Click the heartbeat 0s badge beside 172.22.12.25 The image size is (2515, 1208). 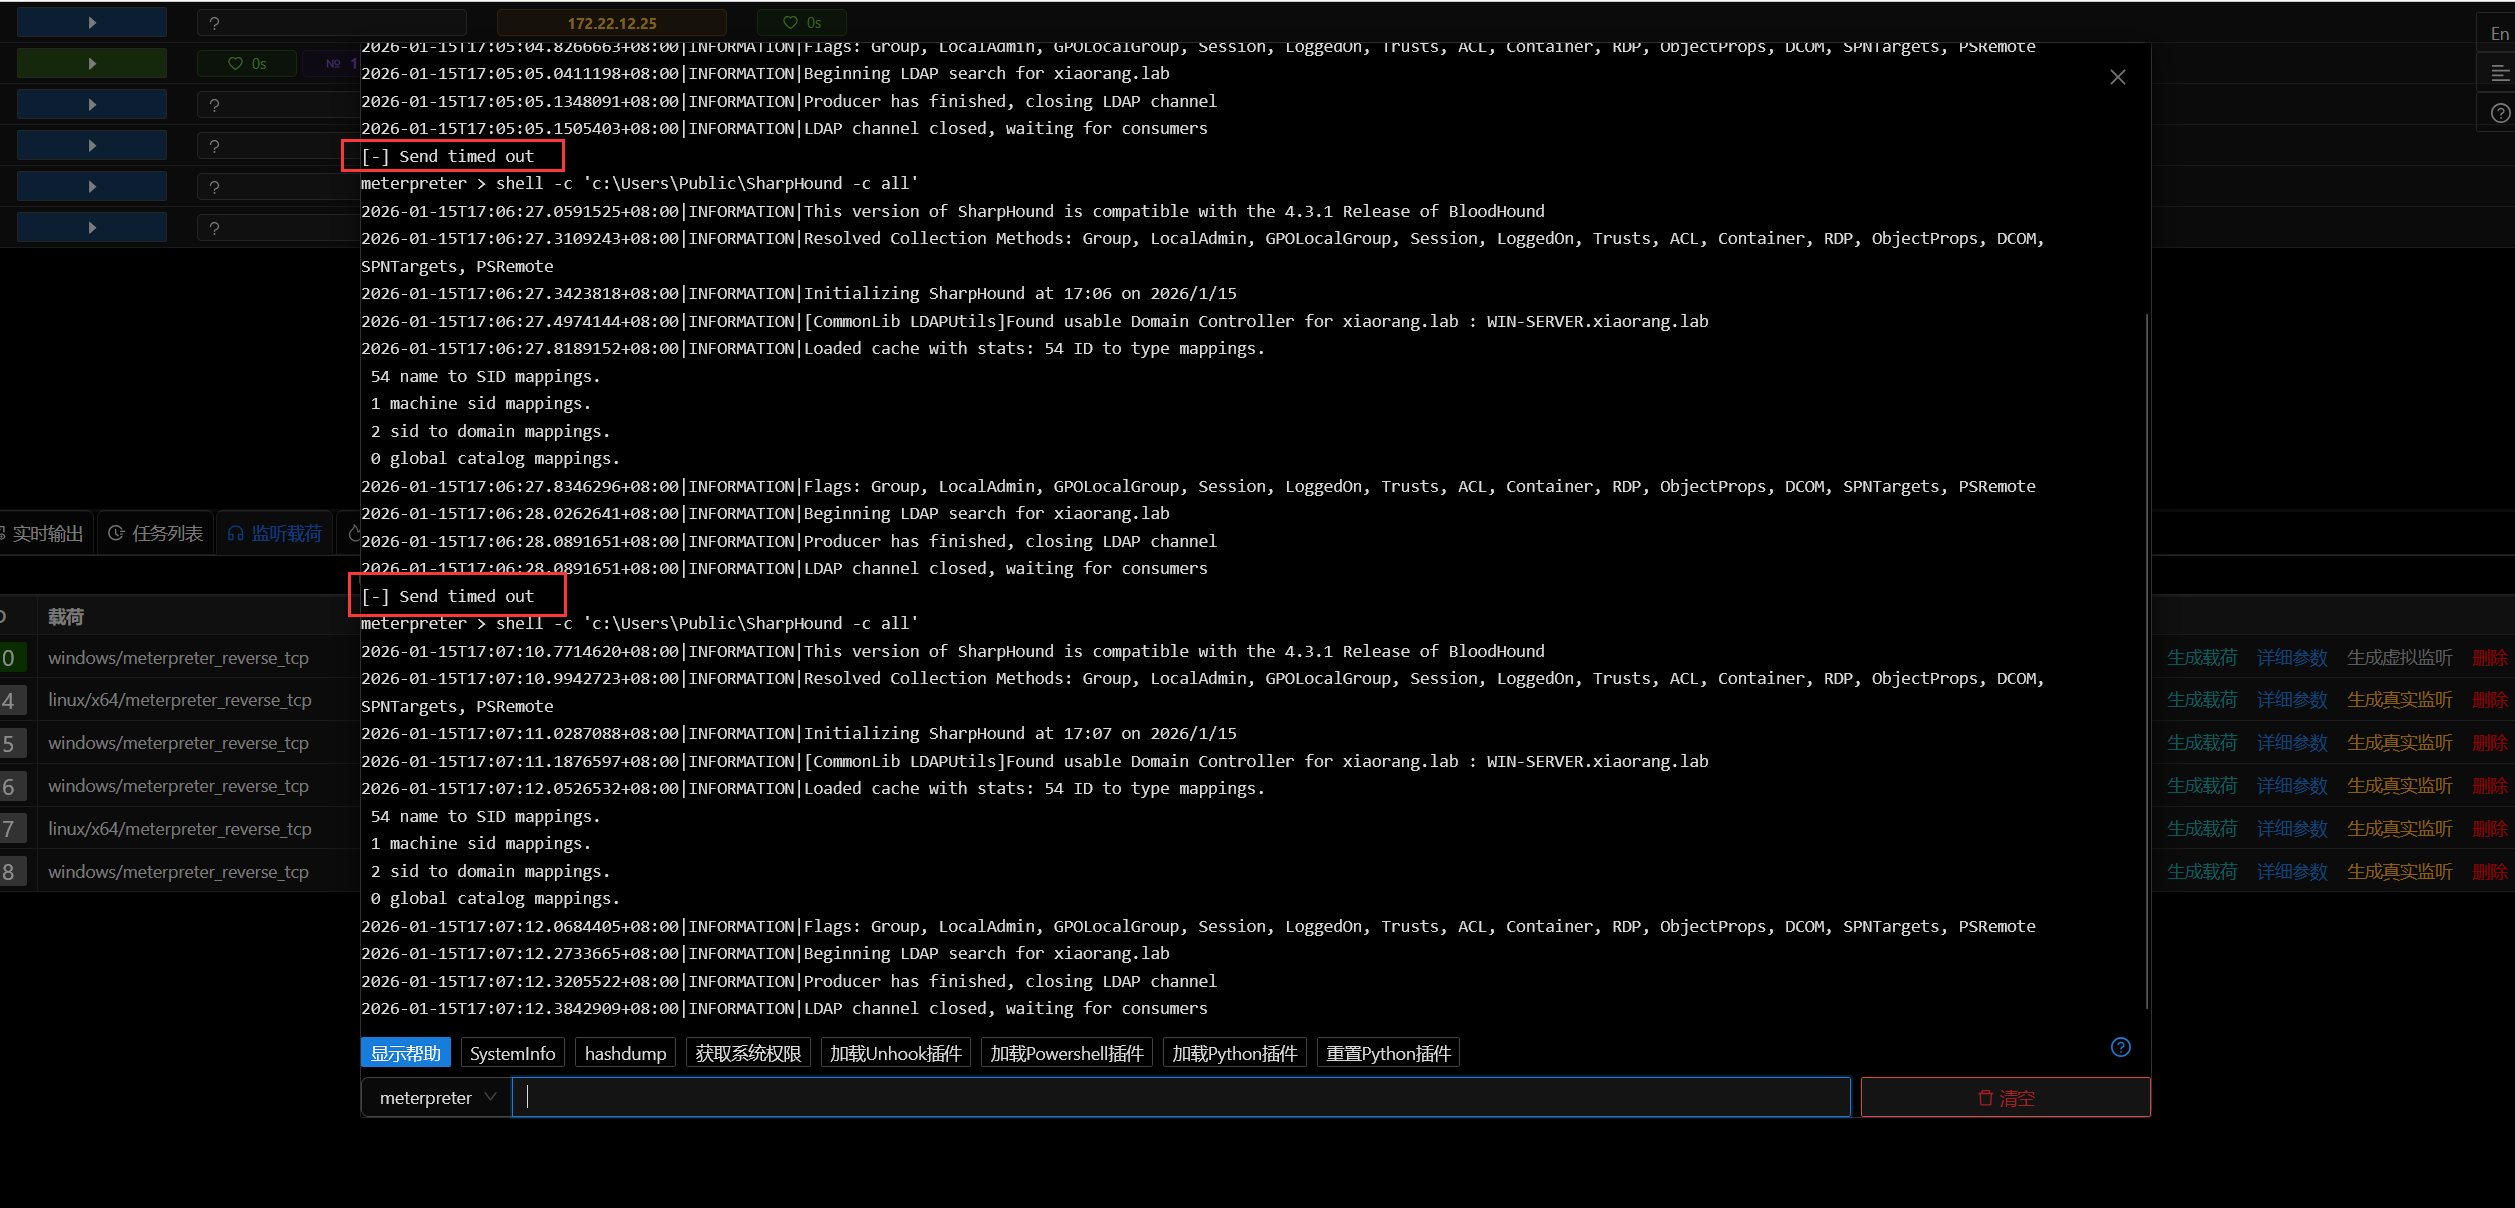[802, 22]
